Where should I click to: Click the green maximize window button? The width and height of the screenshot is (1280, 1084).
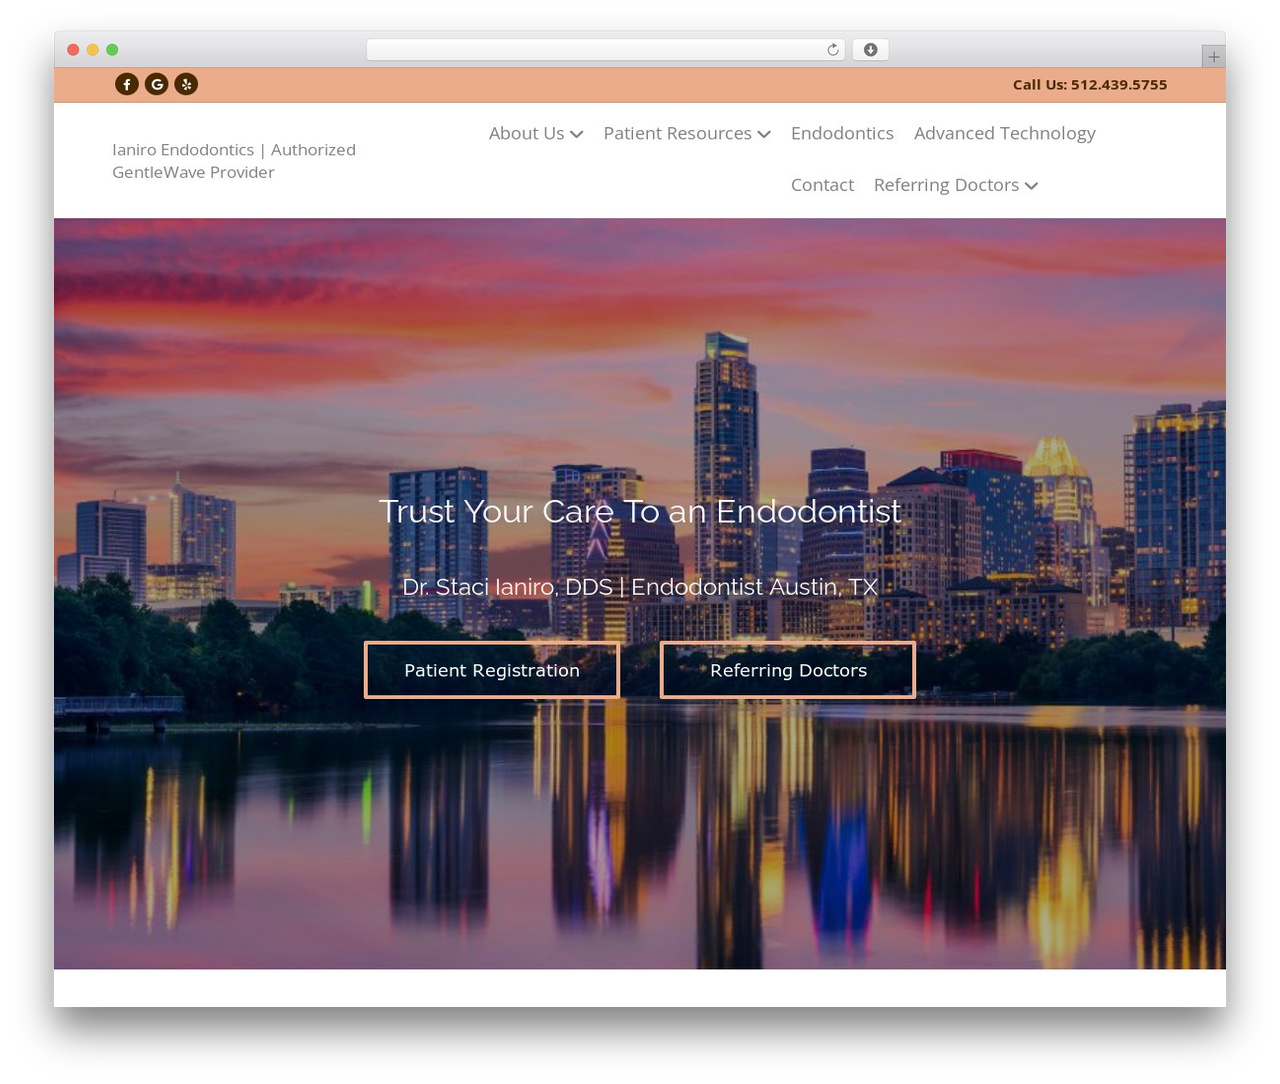[112, 50]
